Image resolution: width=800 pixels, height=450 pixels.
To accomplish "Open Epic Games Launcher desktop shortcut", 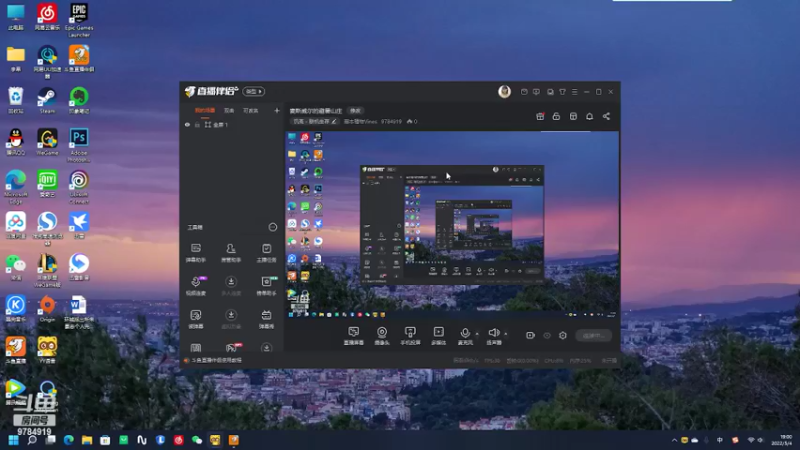I will [x=79, y=20].
